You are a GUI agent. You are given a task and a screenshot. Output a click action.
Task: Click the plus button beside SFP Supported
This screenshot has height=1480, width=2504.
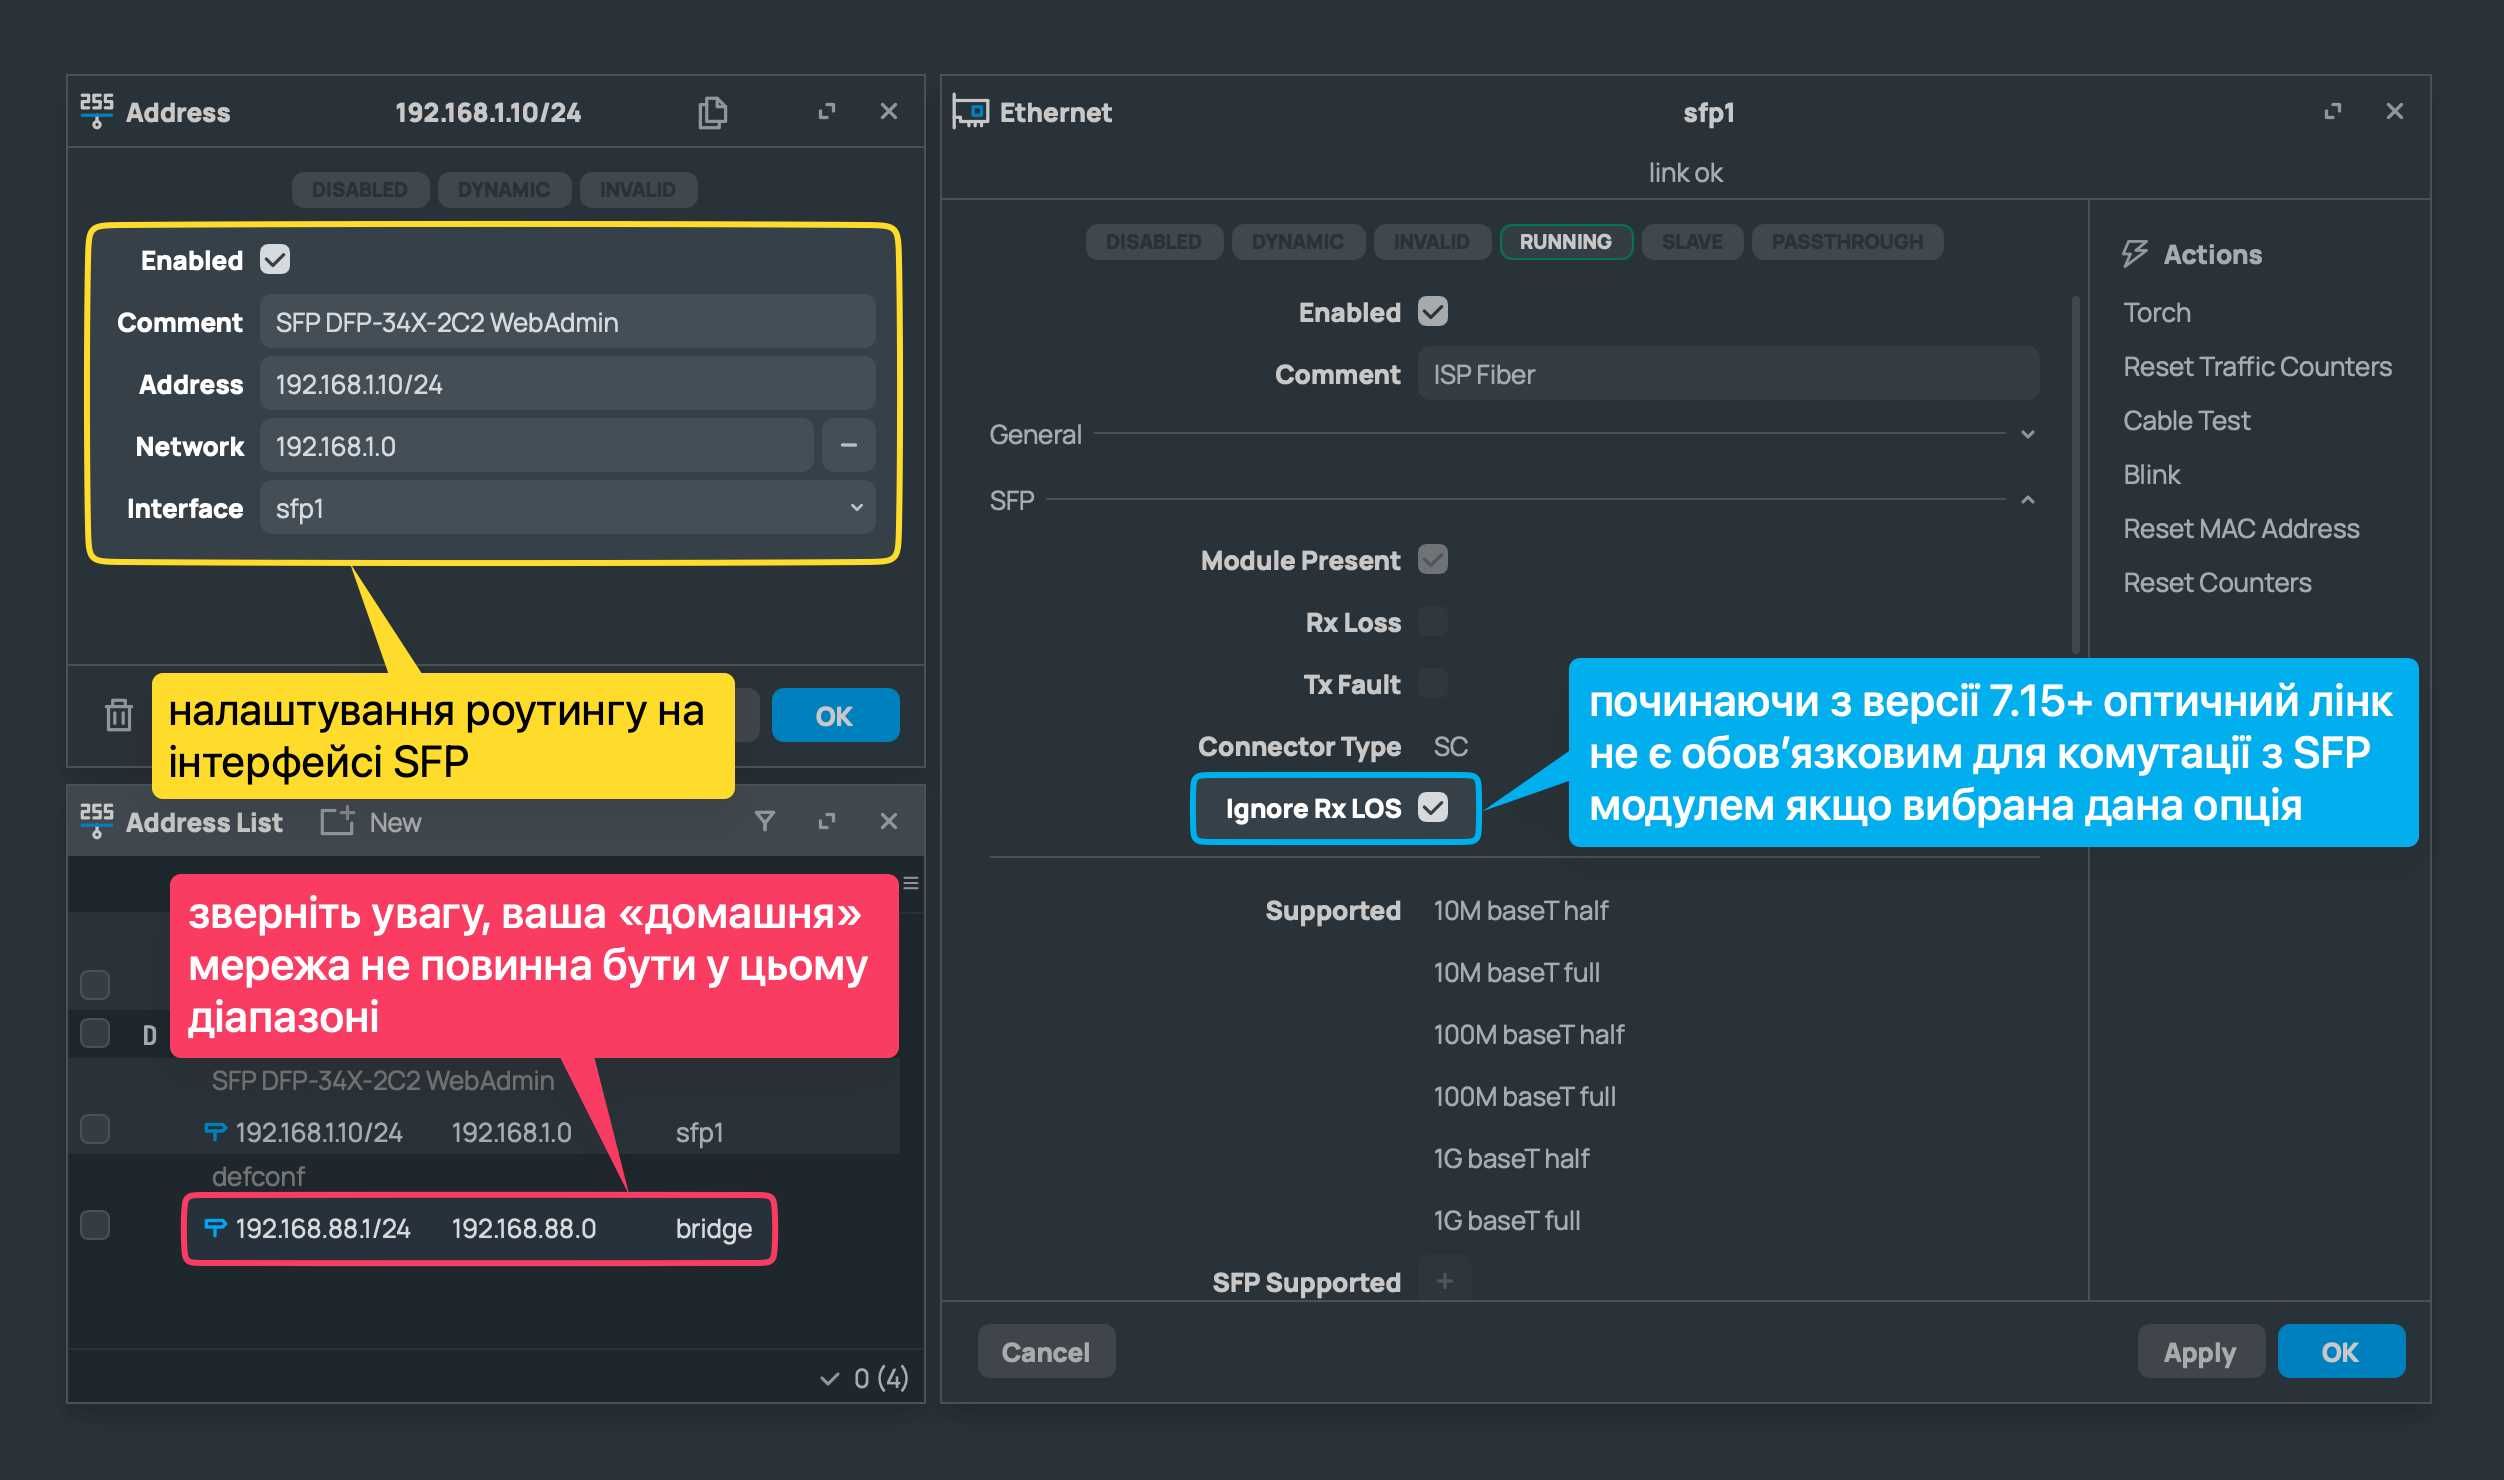[x=1444, y=1281]
